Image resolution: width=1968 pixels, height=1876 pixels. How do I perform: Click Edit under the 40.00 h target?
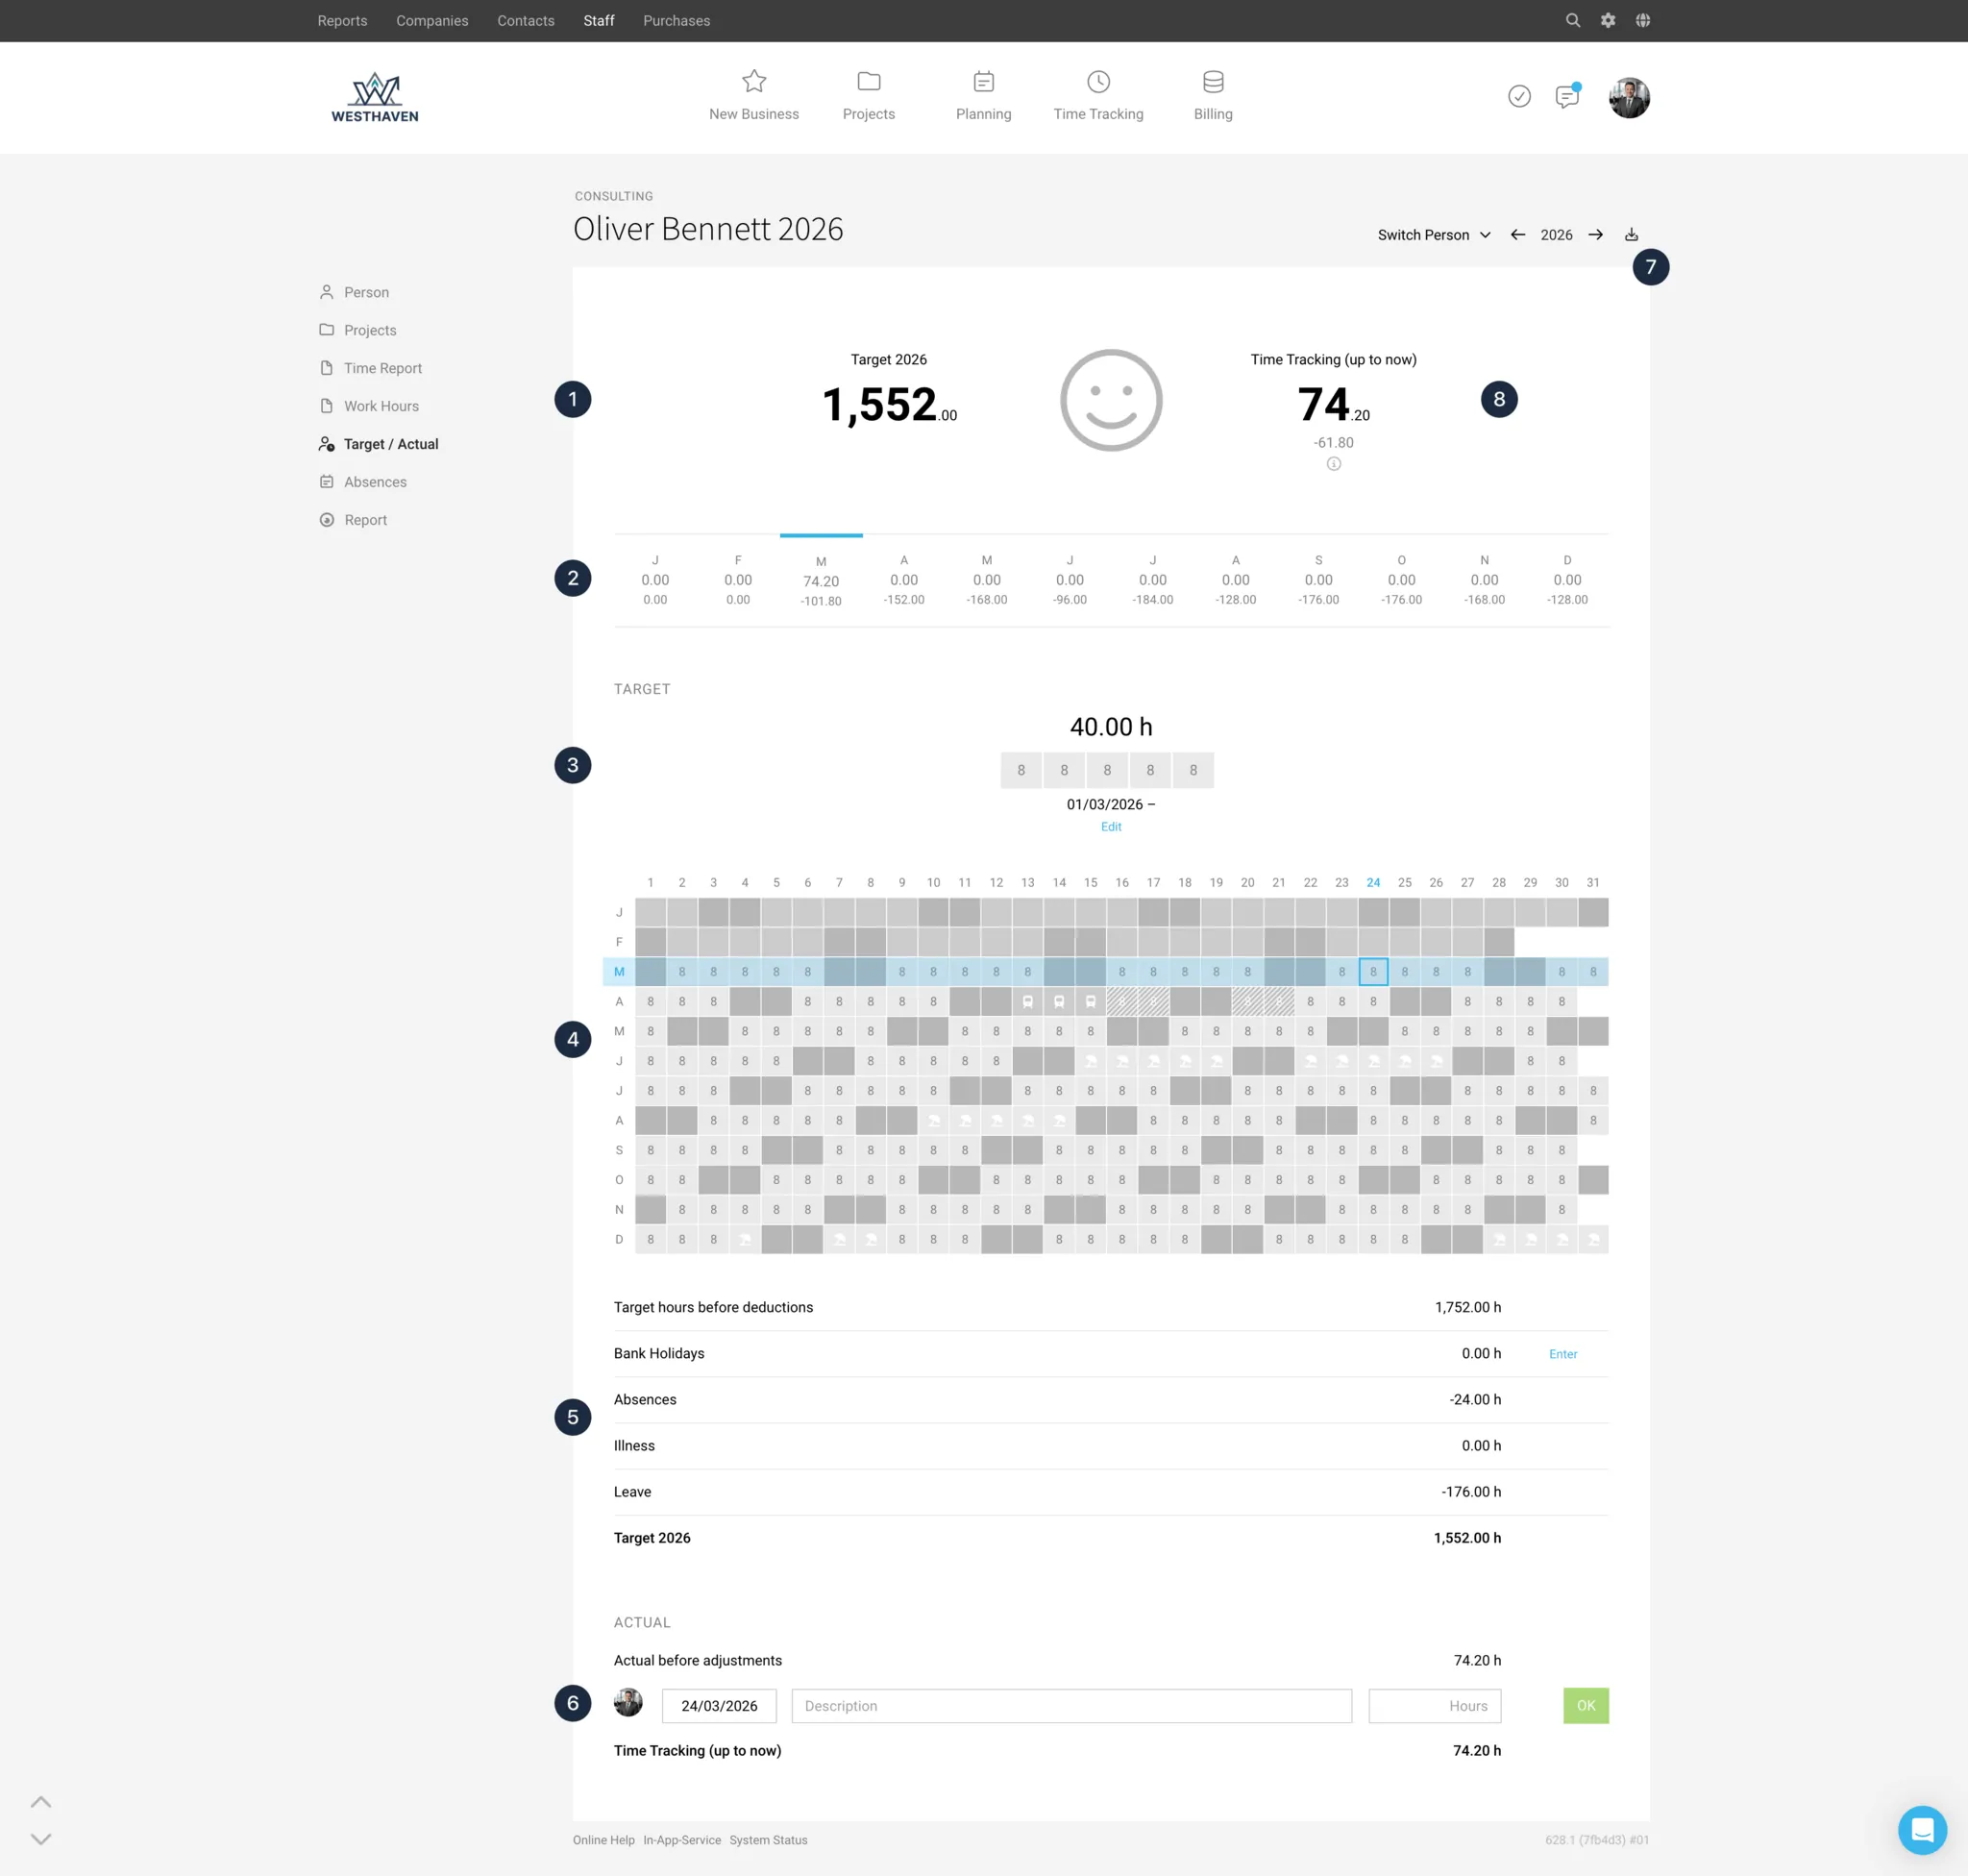1110,827
